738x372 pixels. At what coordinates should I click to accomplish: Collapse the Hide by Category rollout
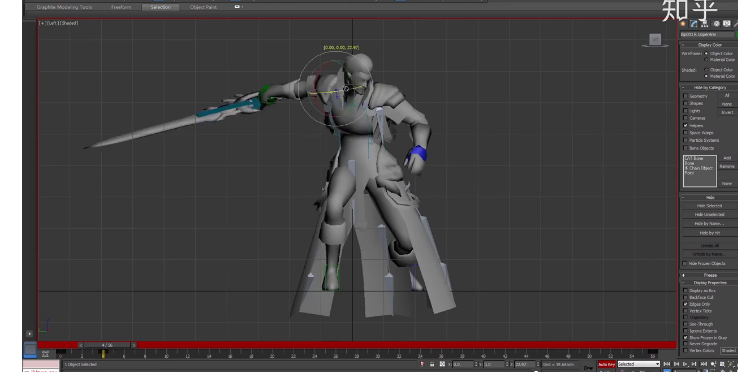(x=709, y=87)
